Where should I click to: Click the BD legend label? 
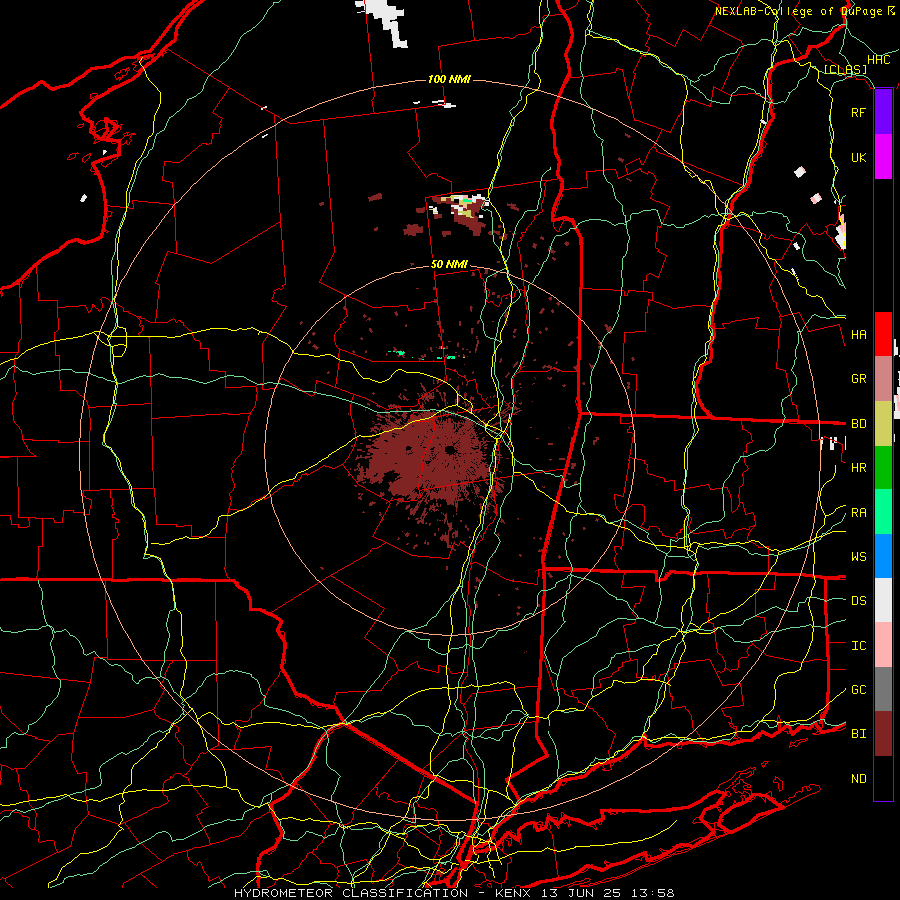859,424
